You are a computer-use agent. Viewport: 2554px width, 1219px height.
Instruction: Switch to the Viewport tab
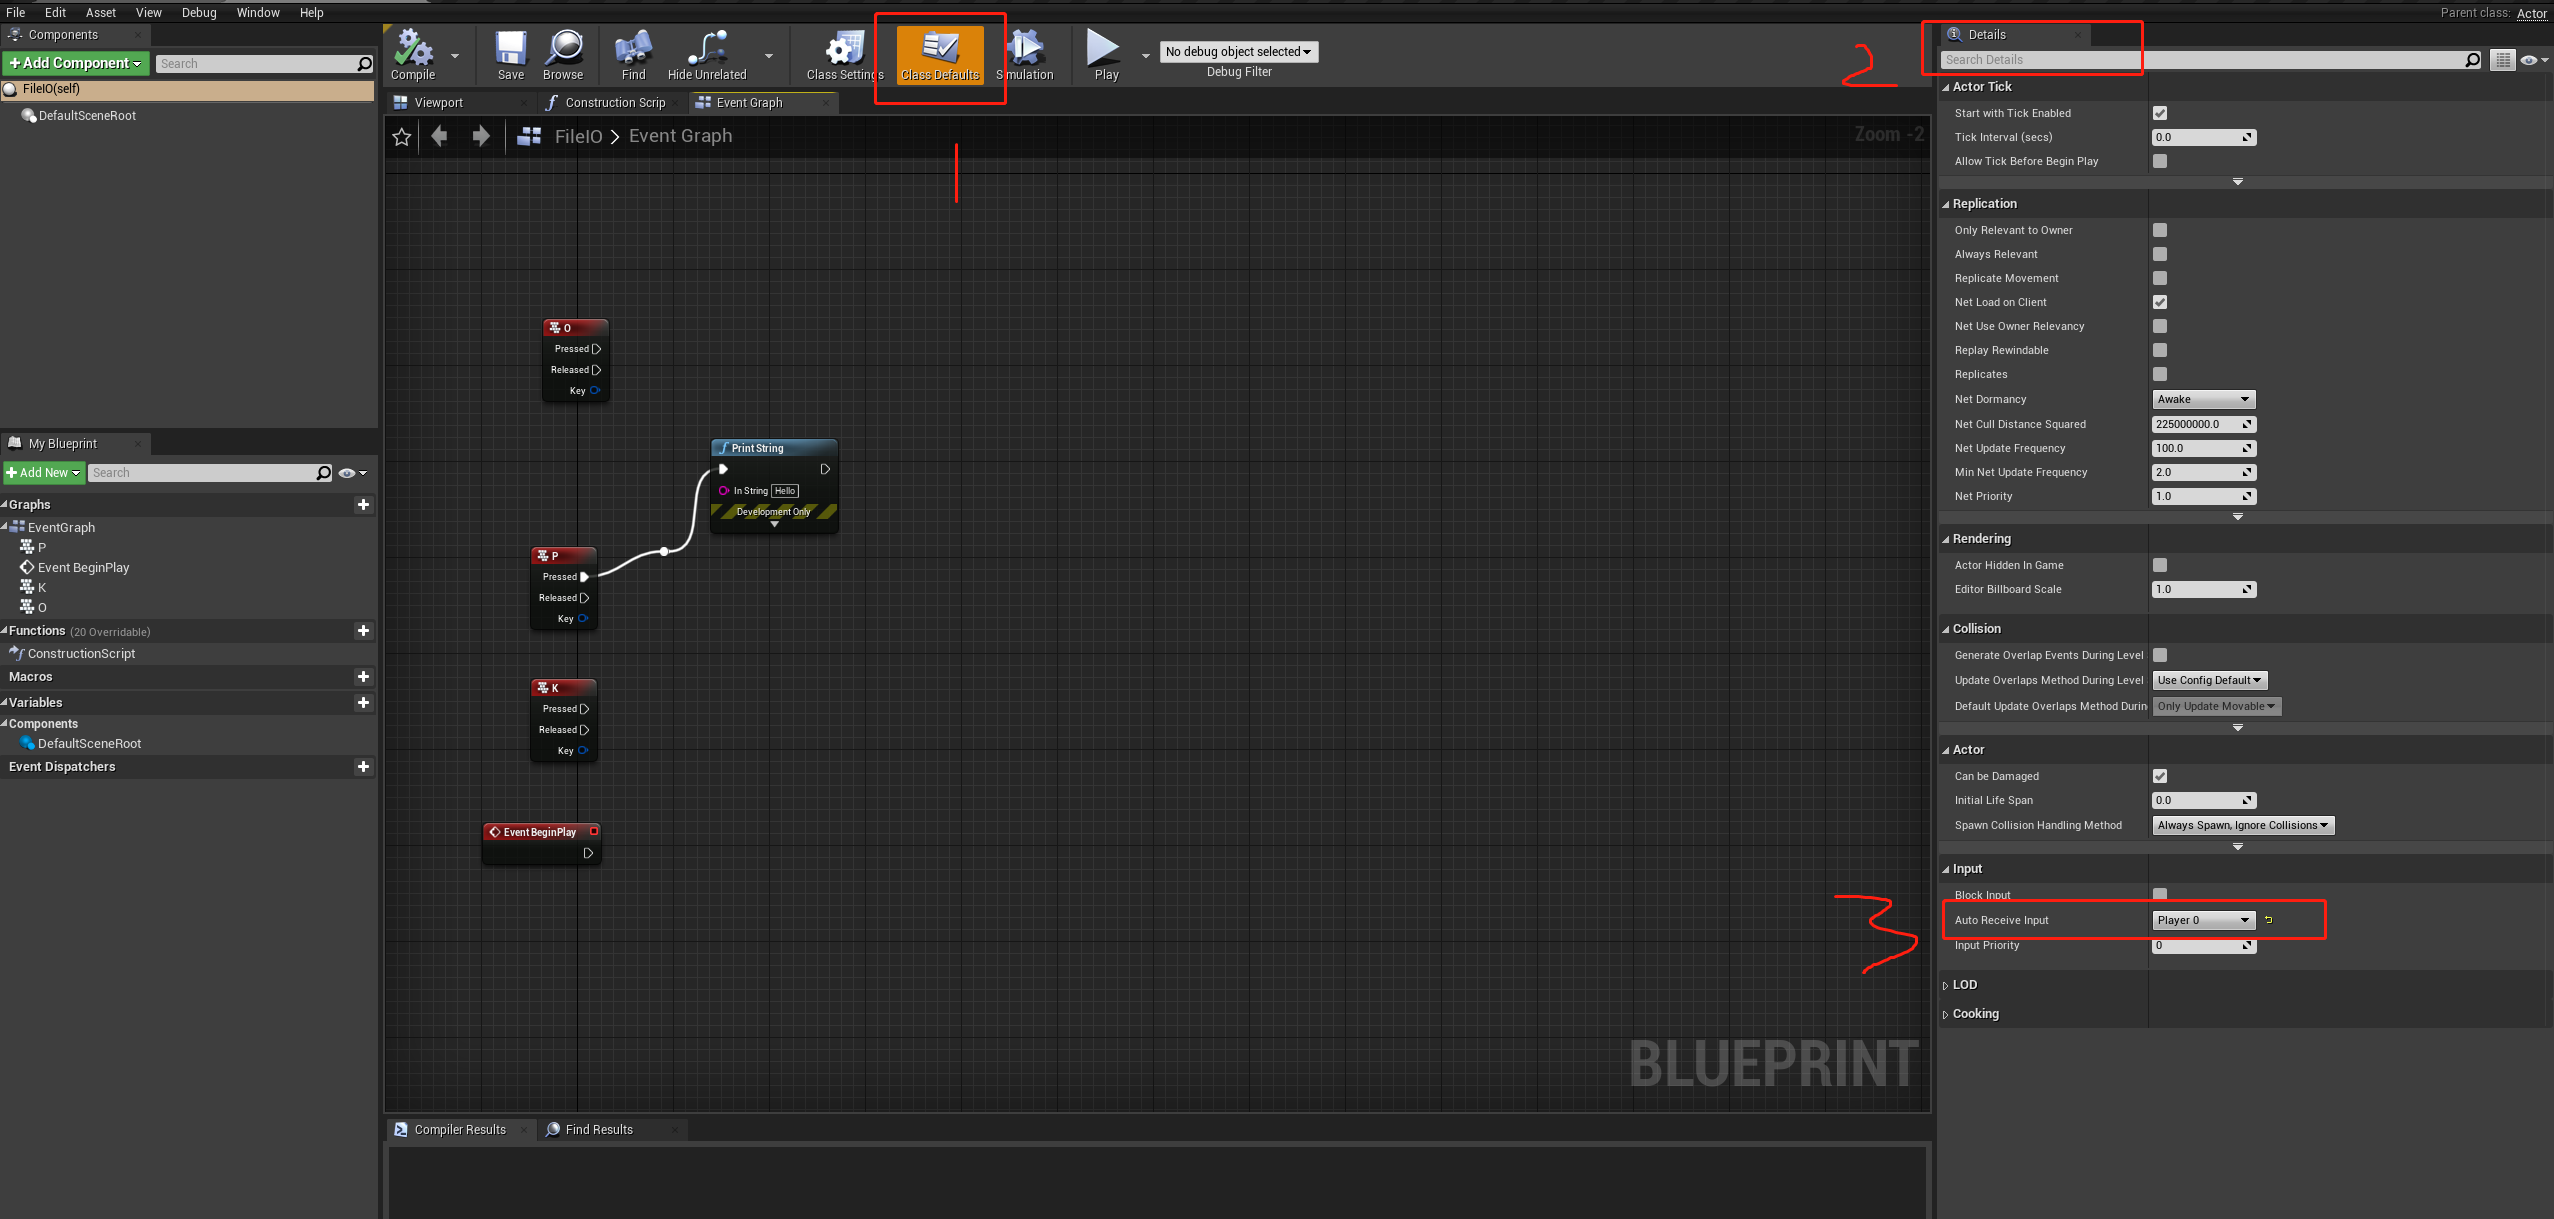tap(440, 102)
